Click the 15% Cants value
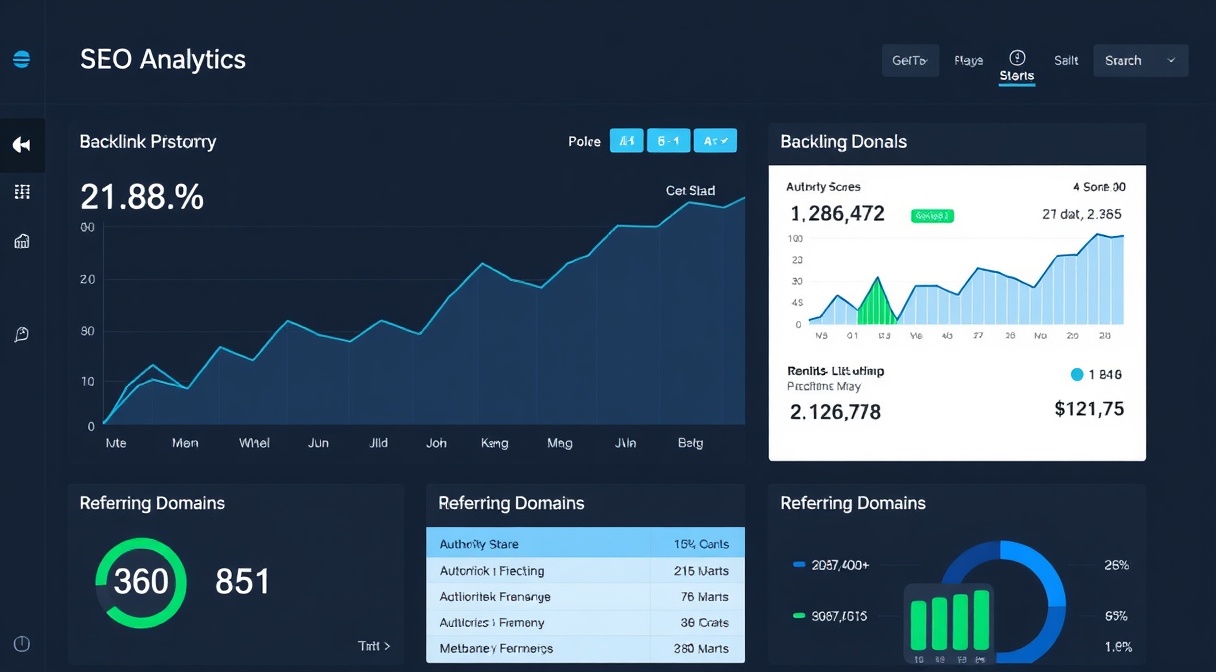 coord(702,544)
